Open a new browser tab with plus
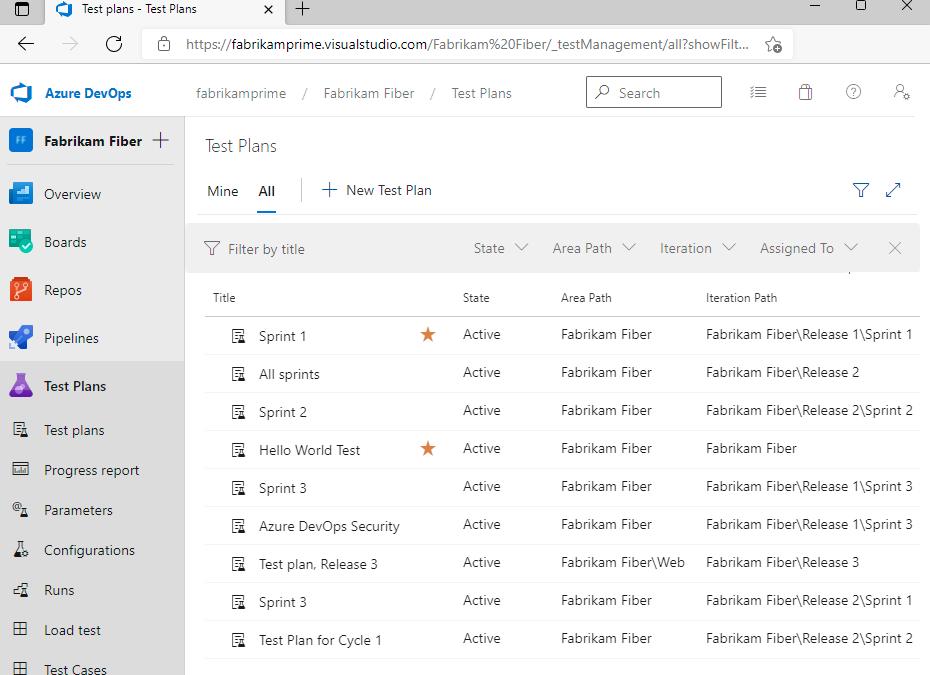The width and height of the screenshot is (930, 675). coord(302,9)
